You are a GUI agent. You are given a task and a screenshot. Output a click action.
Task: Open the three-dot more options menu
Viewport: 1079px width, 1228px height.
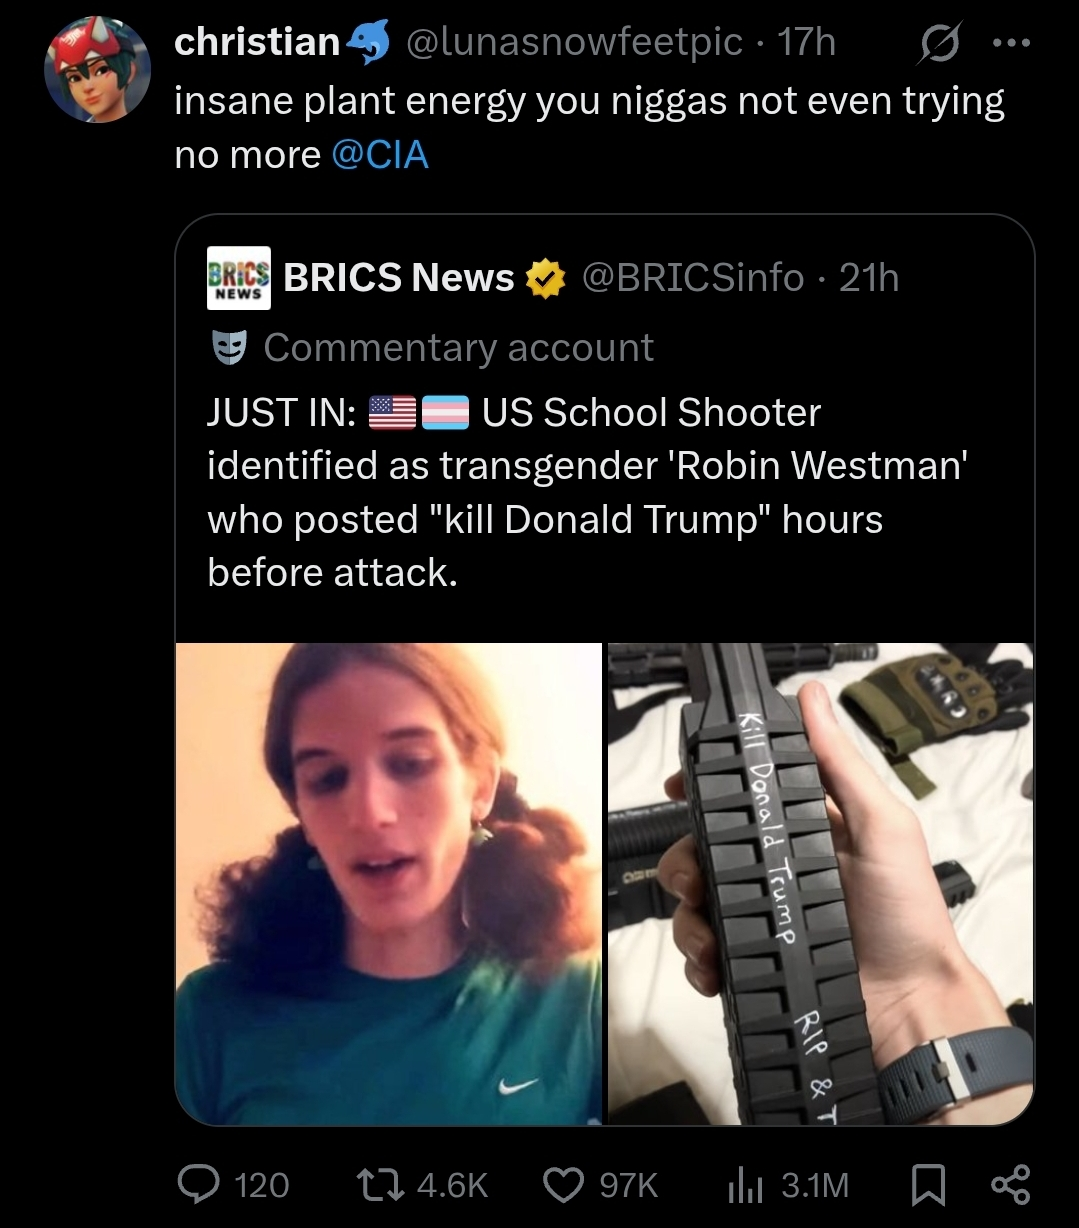pos(1012,43)
